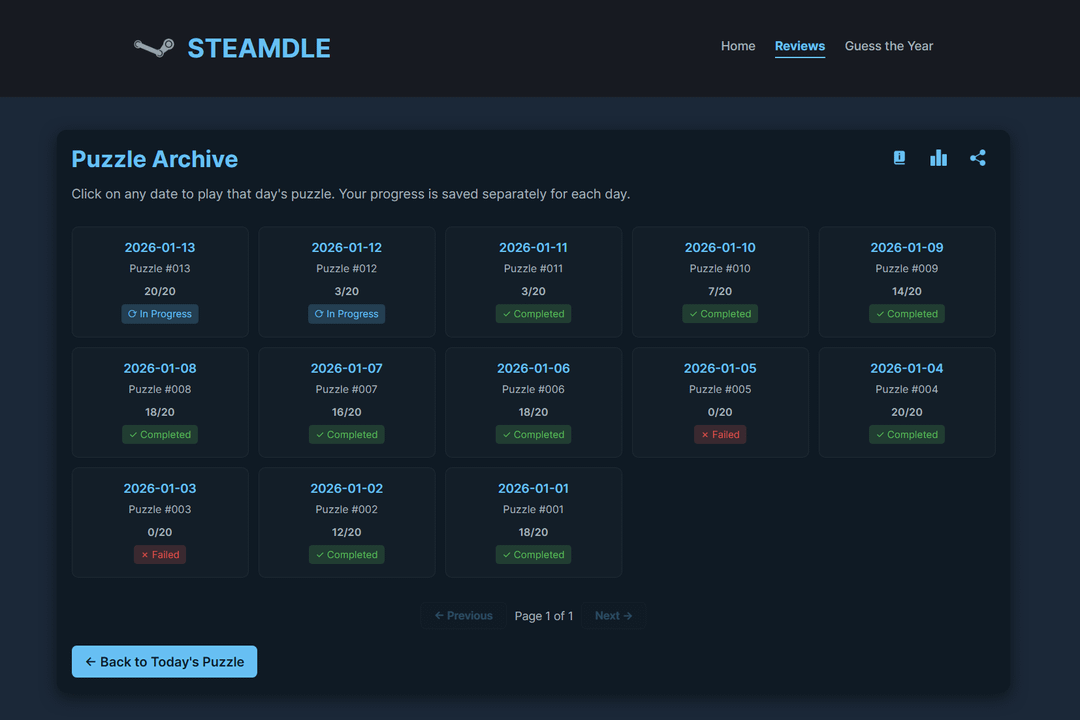The image size is (1080, 720).
Task: Open puzzle dated 2026-01-11
Action: 533,248
